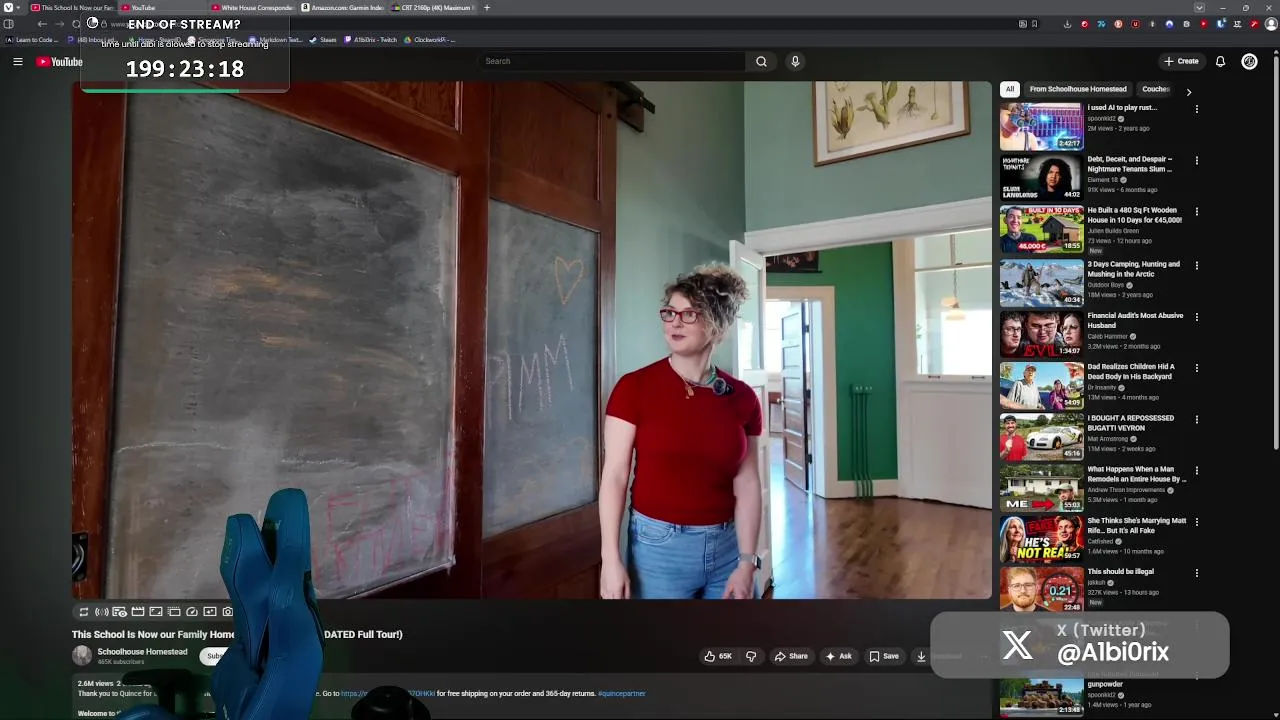The height and width of the screenshot is (720, 1280).
Task: Switch to 'This School Is Now our Family' tab
Action: click(x=72, y=7)
